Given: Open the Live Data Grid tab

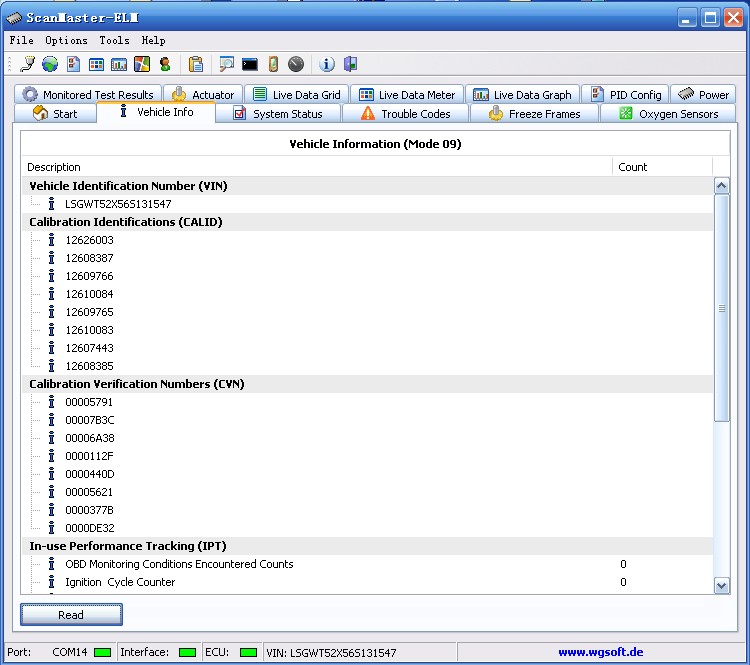Looking at the screenshot, I should click(297, 95).
